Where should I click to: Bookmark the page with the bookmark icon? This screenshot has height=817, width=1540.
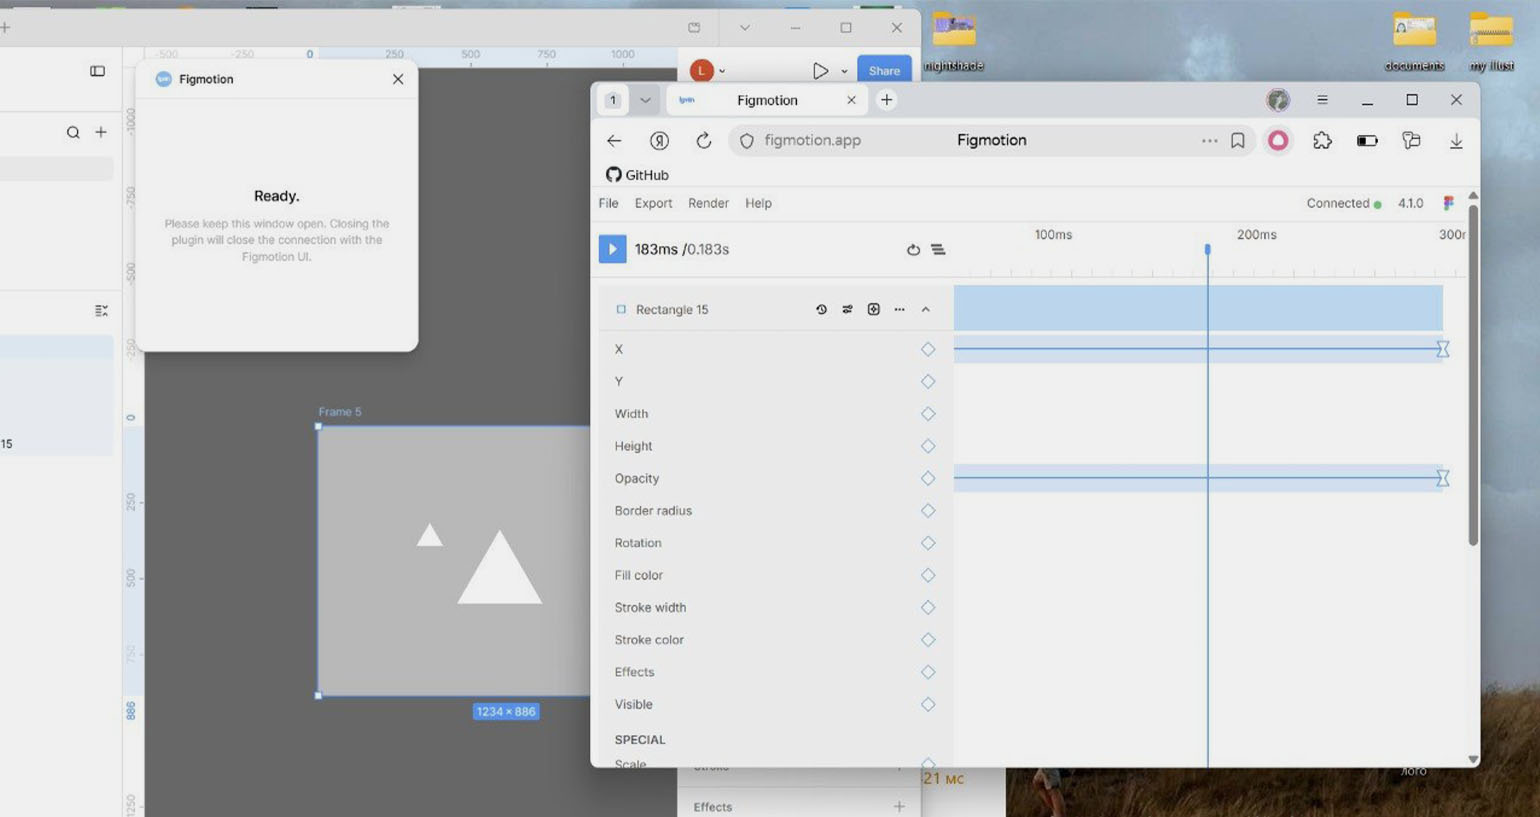coord(1238,141)
